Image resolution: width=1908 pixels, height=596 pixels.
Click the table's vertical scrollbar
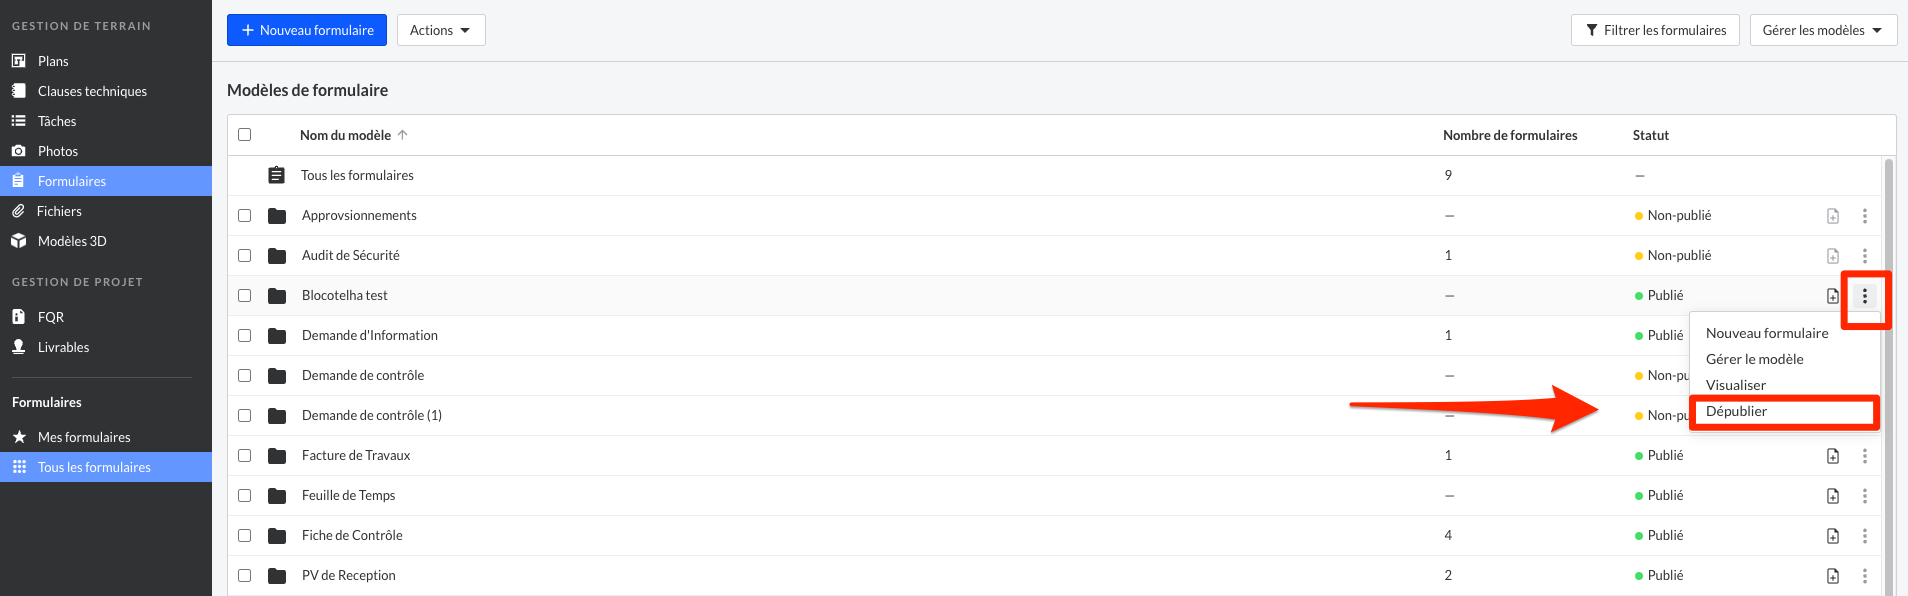coord(1889,375)
